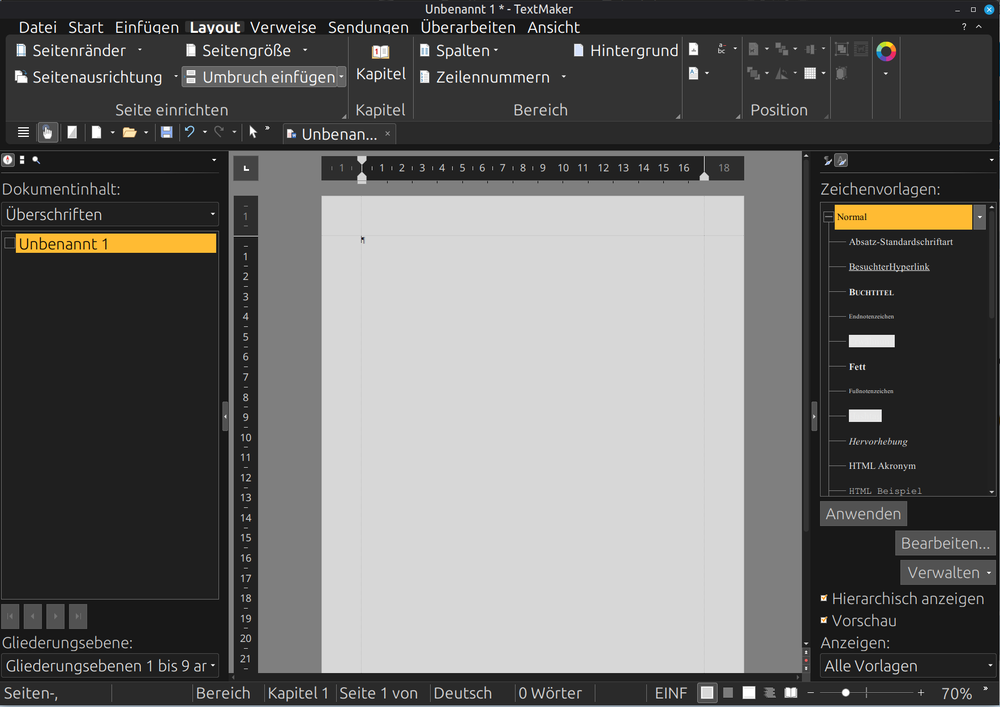Click the Hintergrund button
The height and width of the screenshot is (707, 1000).
(626, 50)
